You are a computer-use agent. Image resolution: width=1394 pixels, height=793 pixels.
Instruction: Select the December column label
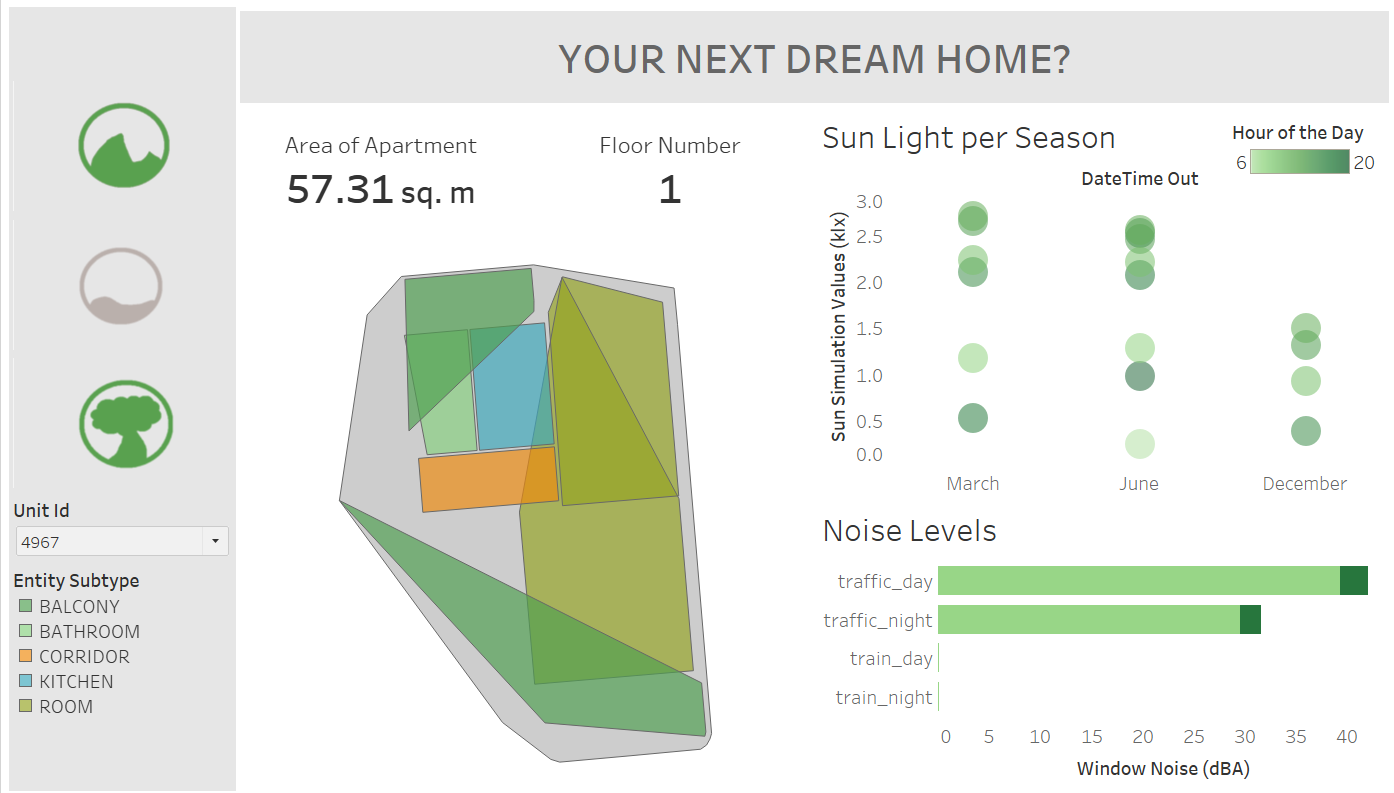(x=1304, y=483)
